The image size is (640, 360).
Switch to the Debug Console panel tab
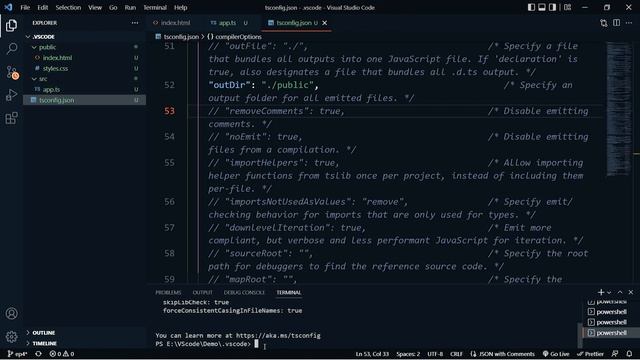point(244,292)
